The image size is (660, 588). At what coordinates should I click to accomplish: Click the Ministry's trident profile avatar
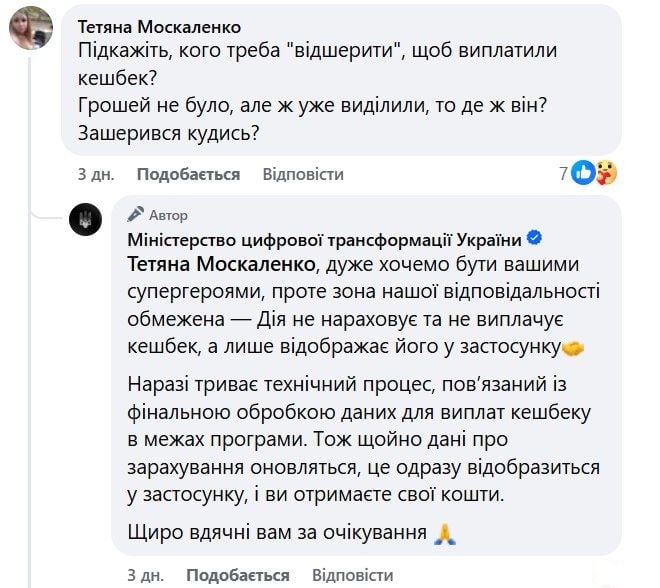click(x=85, y=219)
